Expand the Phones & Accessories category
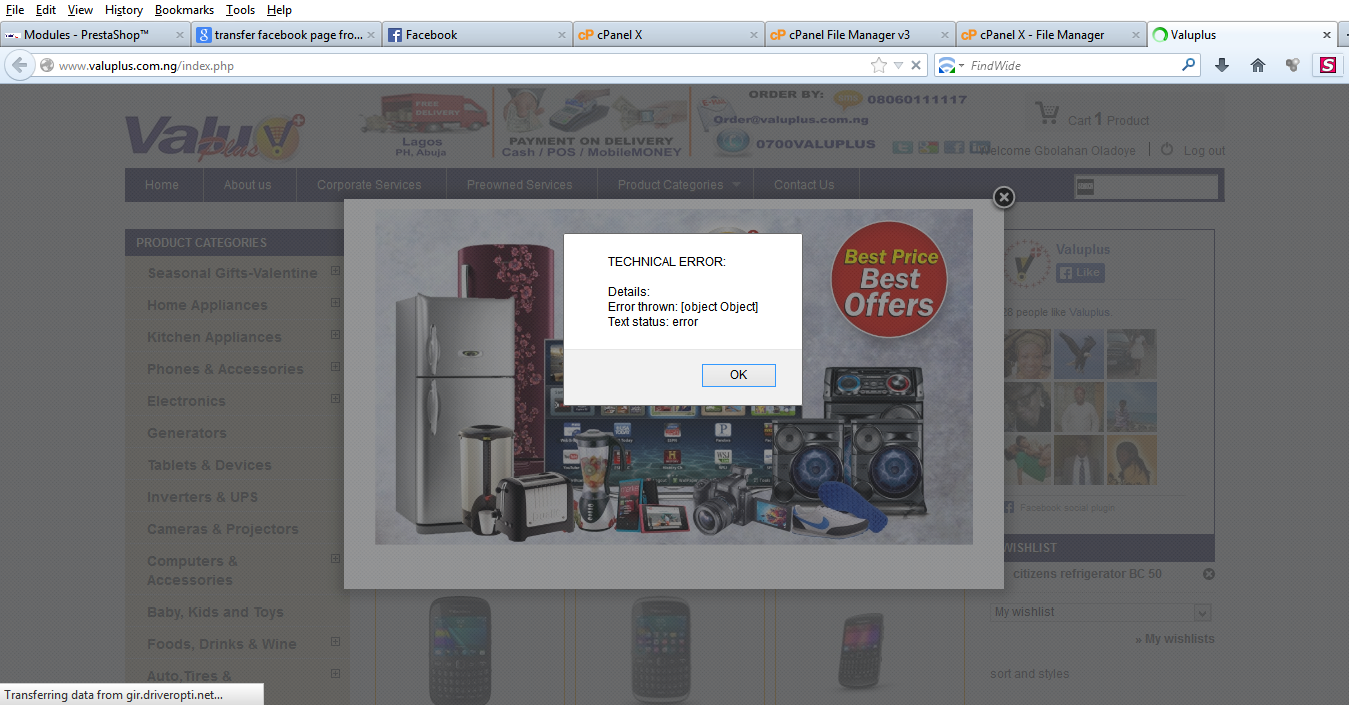 pos(336,367)
